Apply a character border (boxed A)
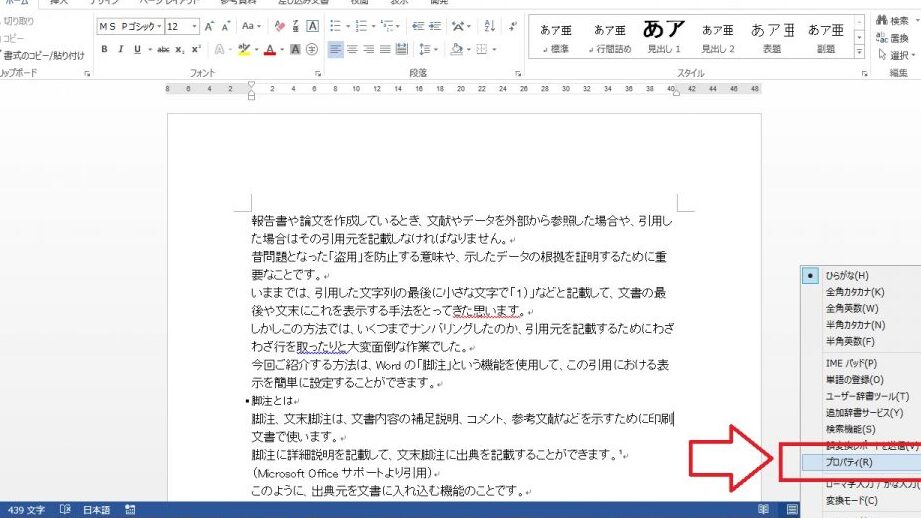Viewport: 921px width, 518px height. 312,26
